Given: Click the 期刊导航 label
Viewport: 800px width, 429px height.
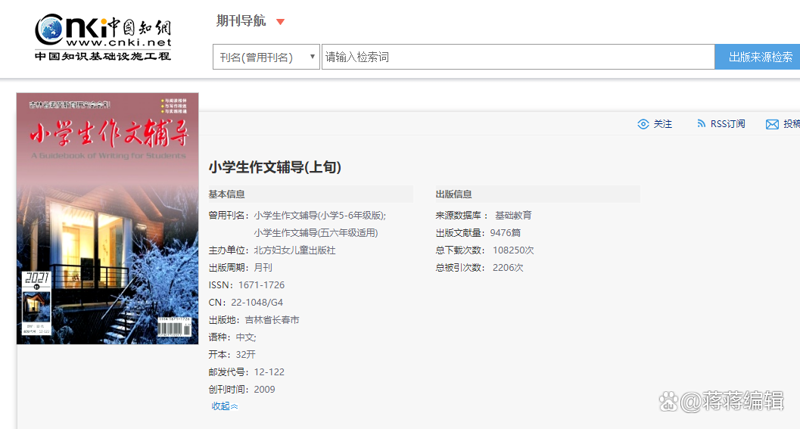Looking at the screenshot, I should pos(241,21).
